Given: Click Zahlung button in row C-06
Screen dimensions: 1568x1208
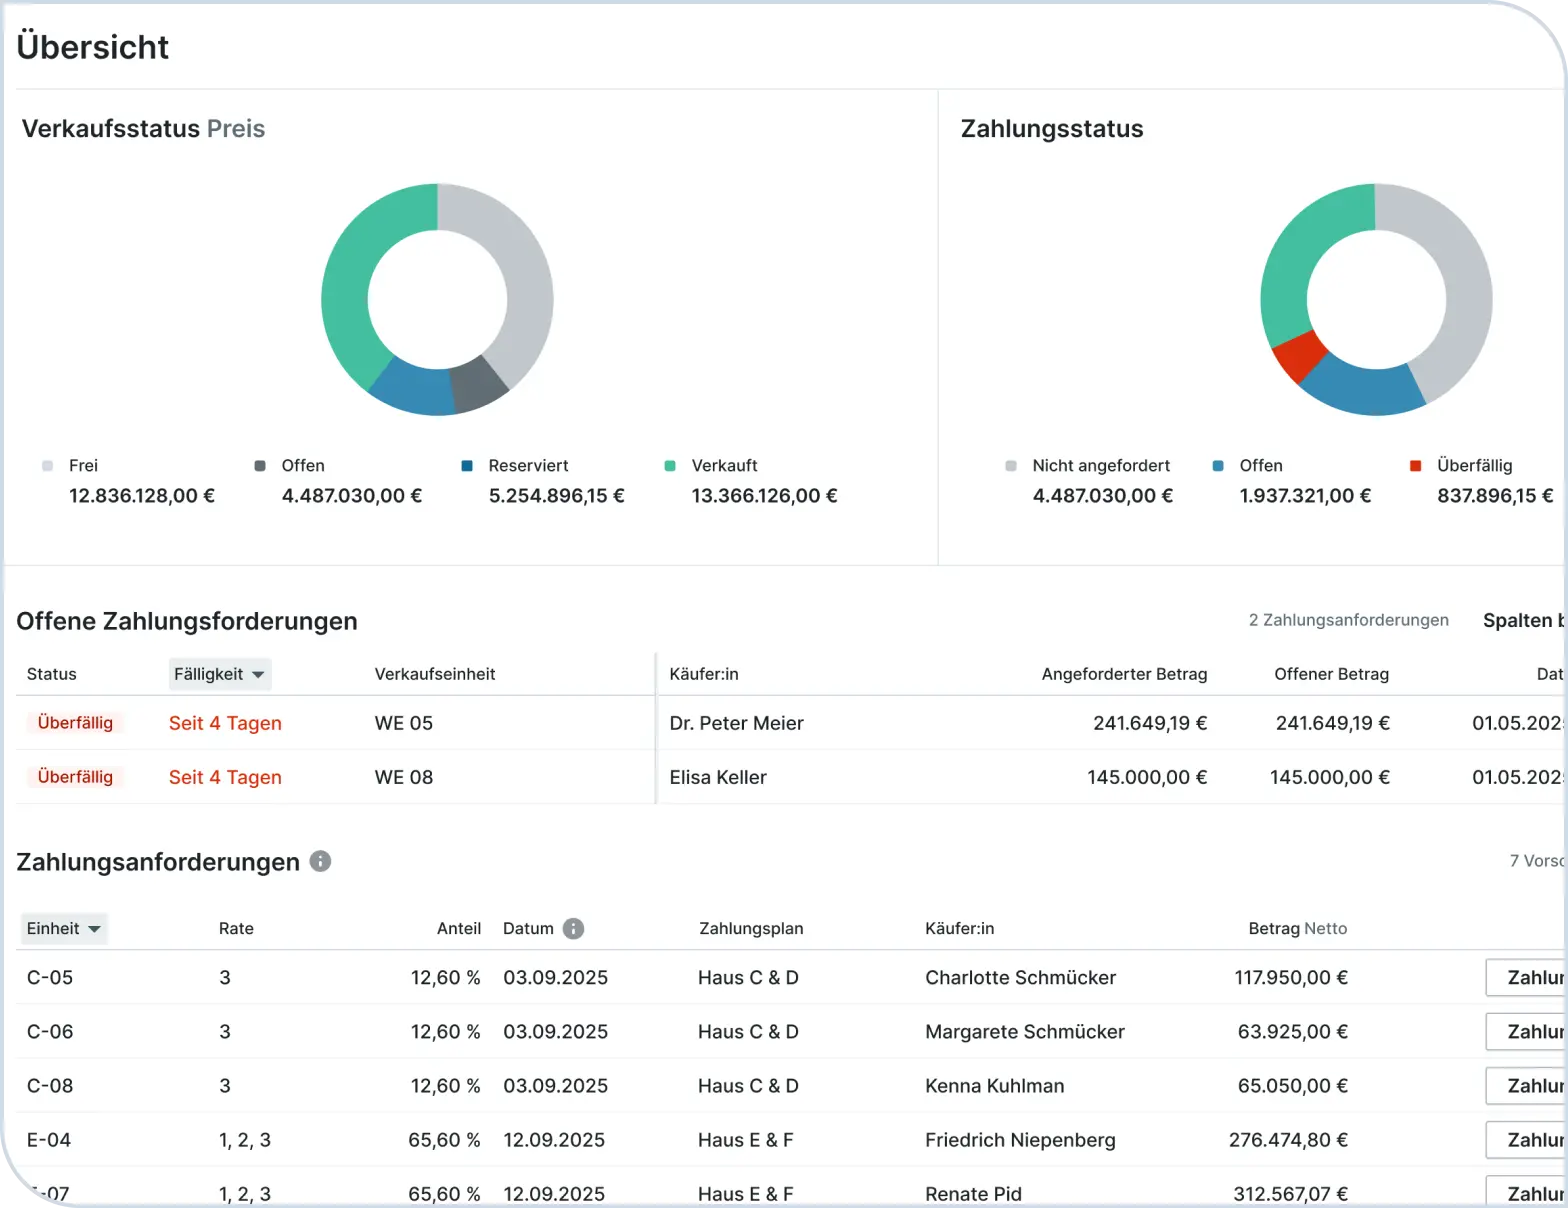Looking at the screenshot, I should tap(1526, 1032).
